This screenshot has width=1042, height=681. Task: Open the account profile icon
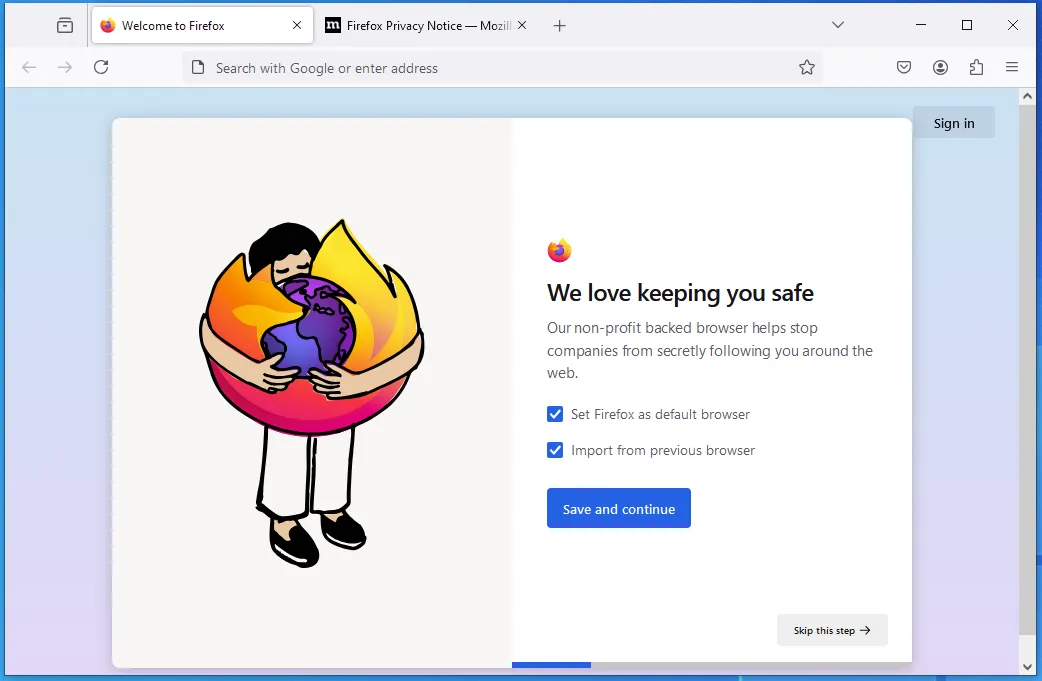coord(940,67)
